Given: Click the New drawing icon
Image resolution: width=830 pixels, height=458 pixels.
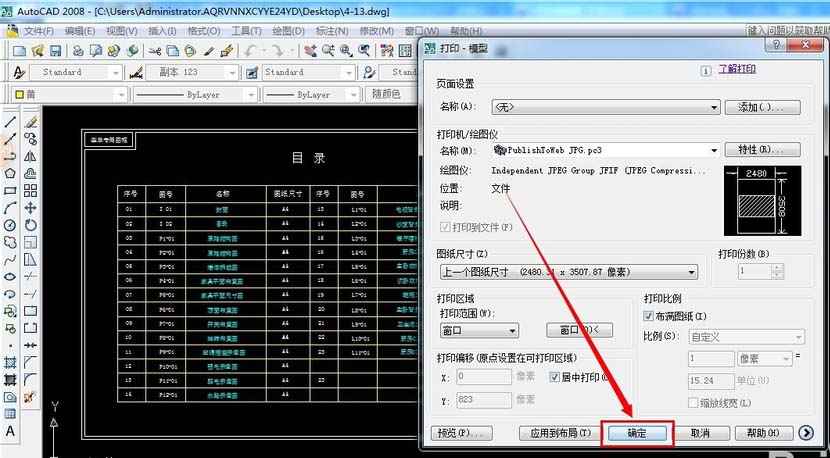Looking at the screenshot, I should (20, 51).
